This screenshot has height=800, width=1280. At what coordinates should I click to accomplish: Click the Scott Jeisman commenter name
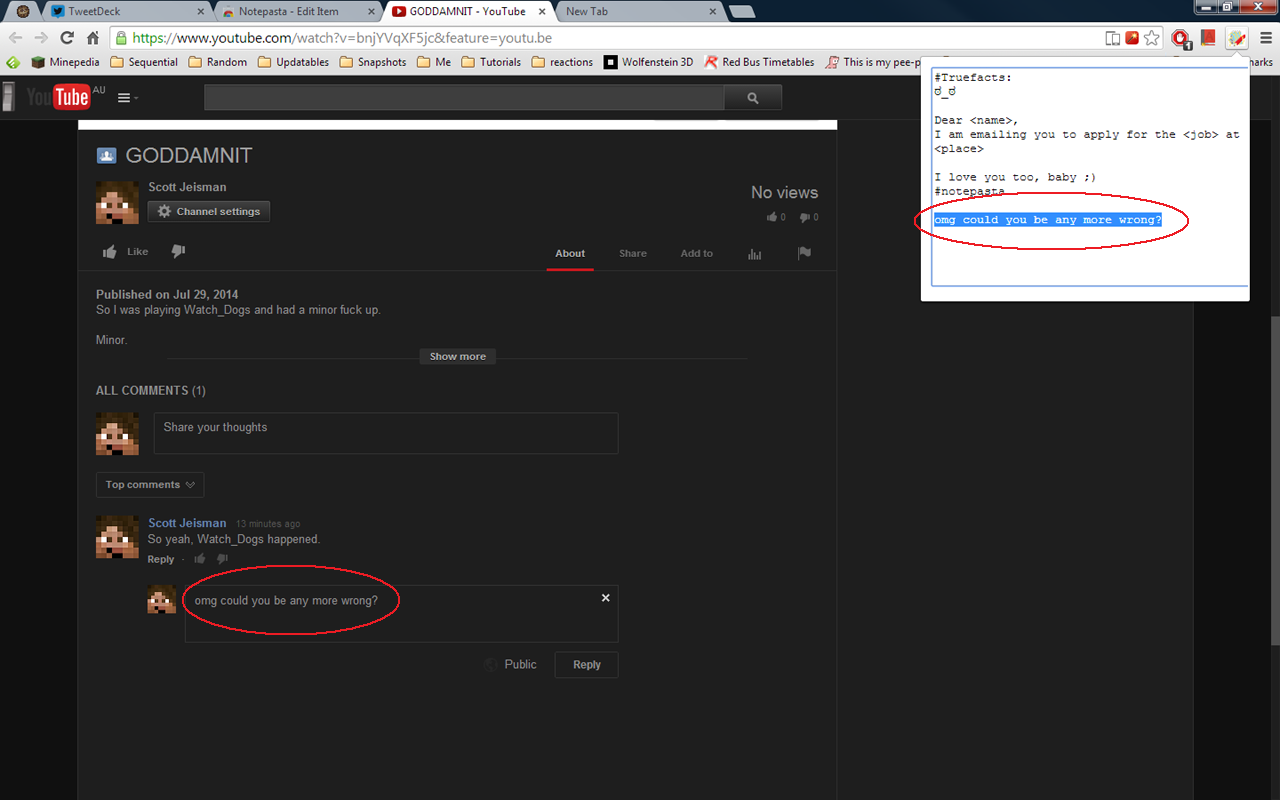[x=187, y=523]
